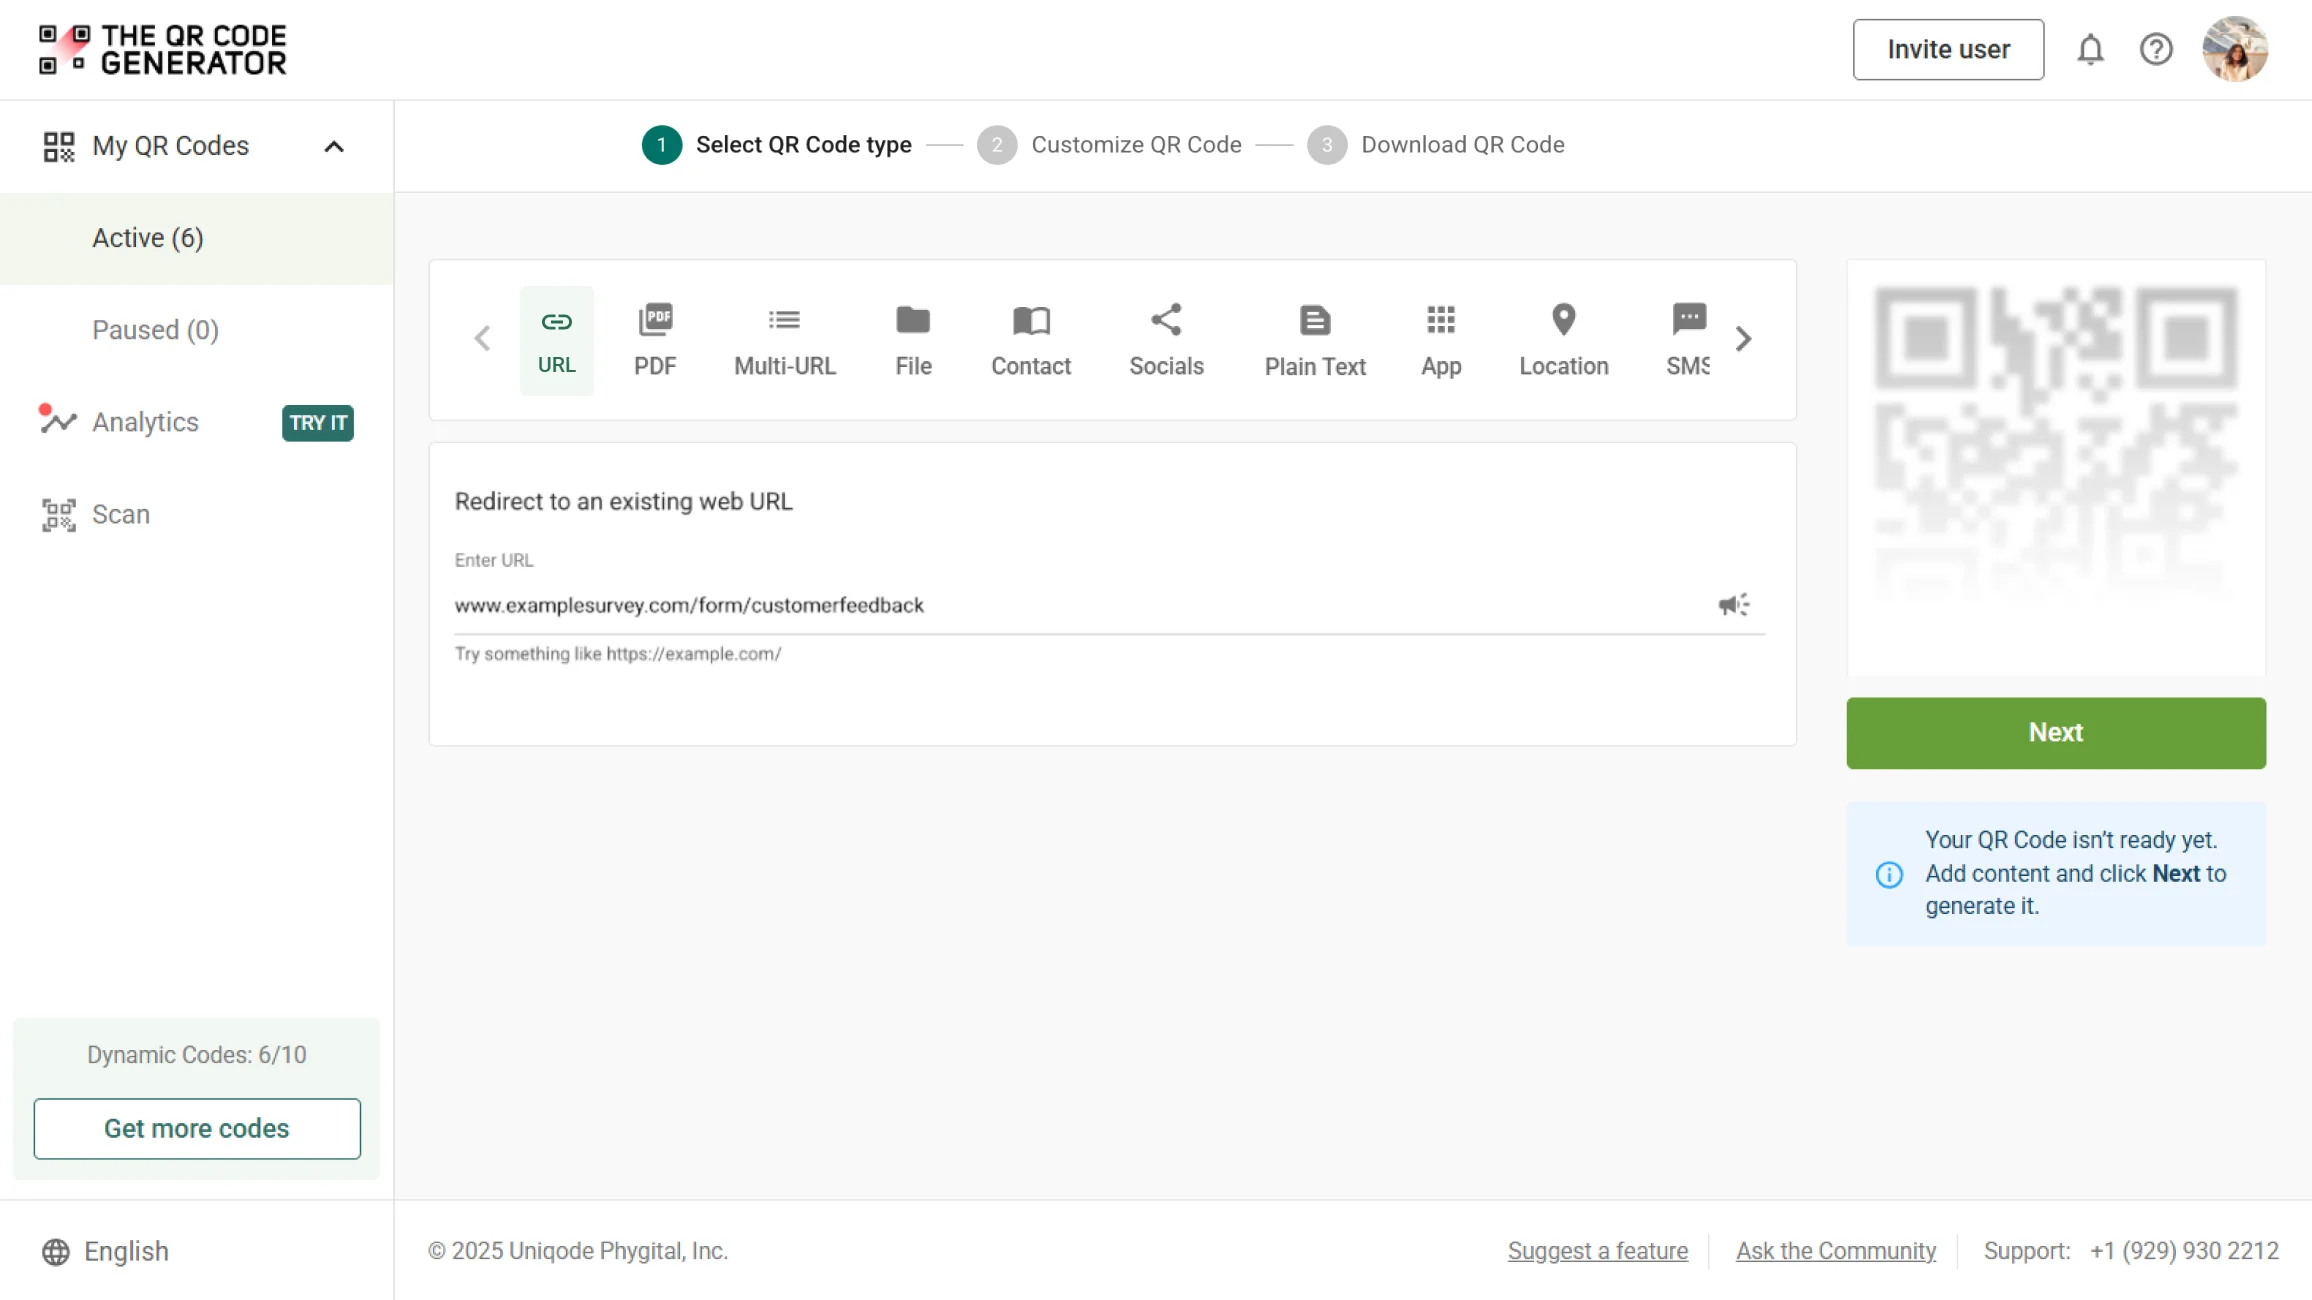Open the help question mark icon
This screenshot has width=2312, height=1300.
[2156, 49]
